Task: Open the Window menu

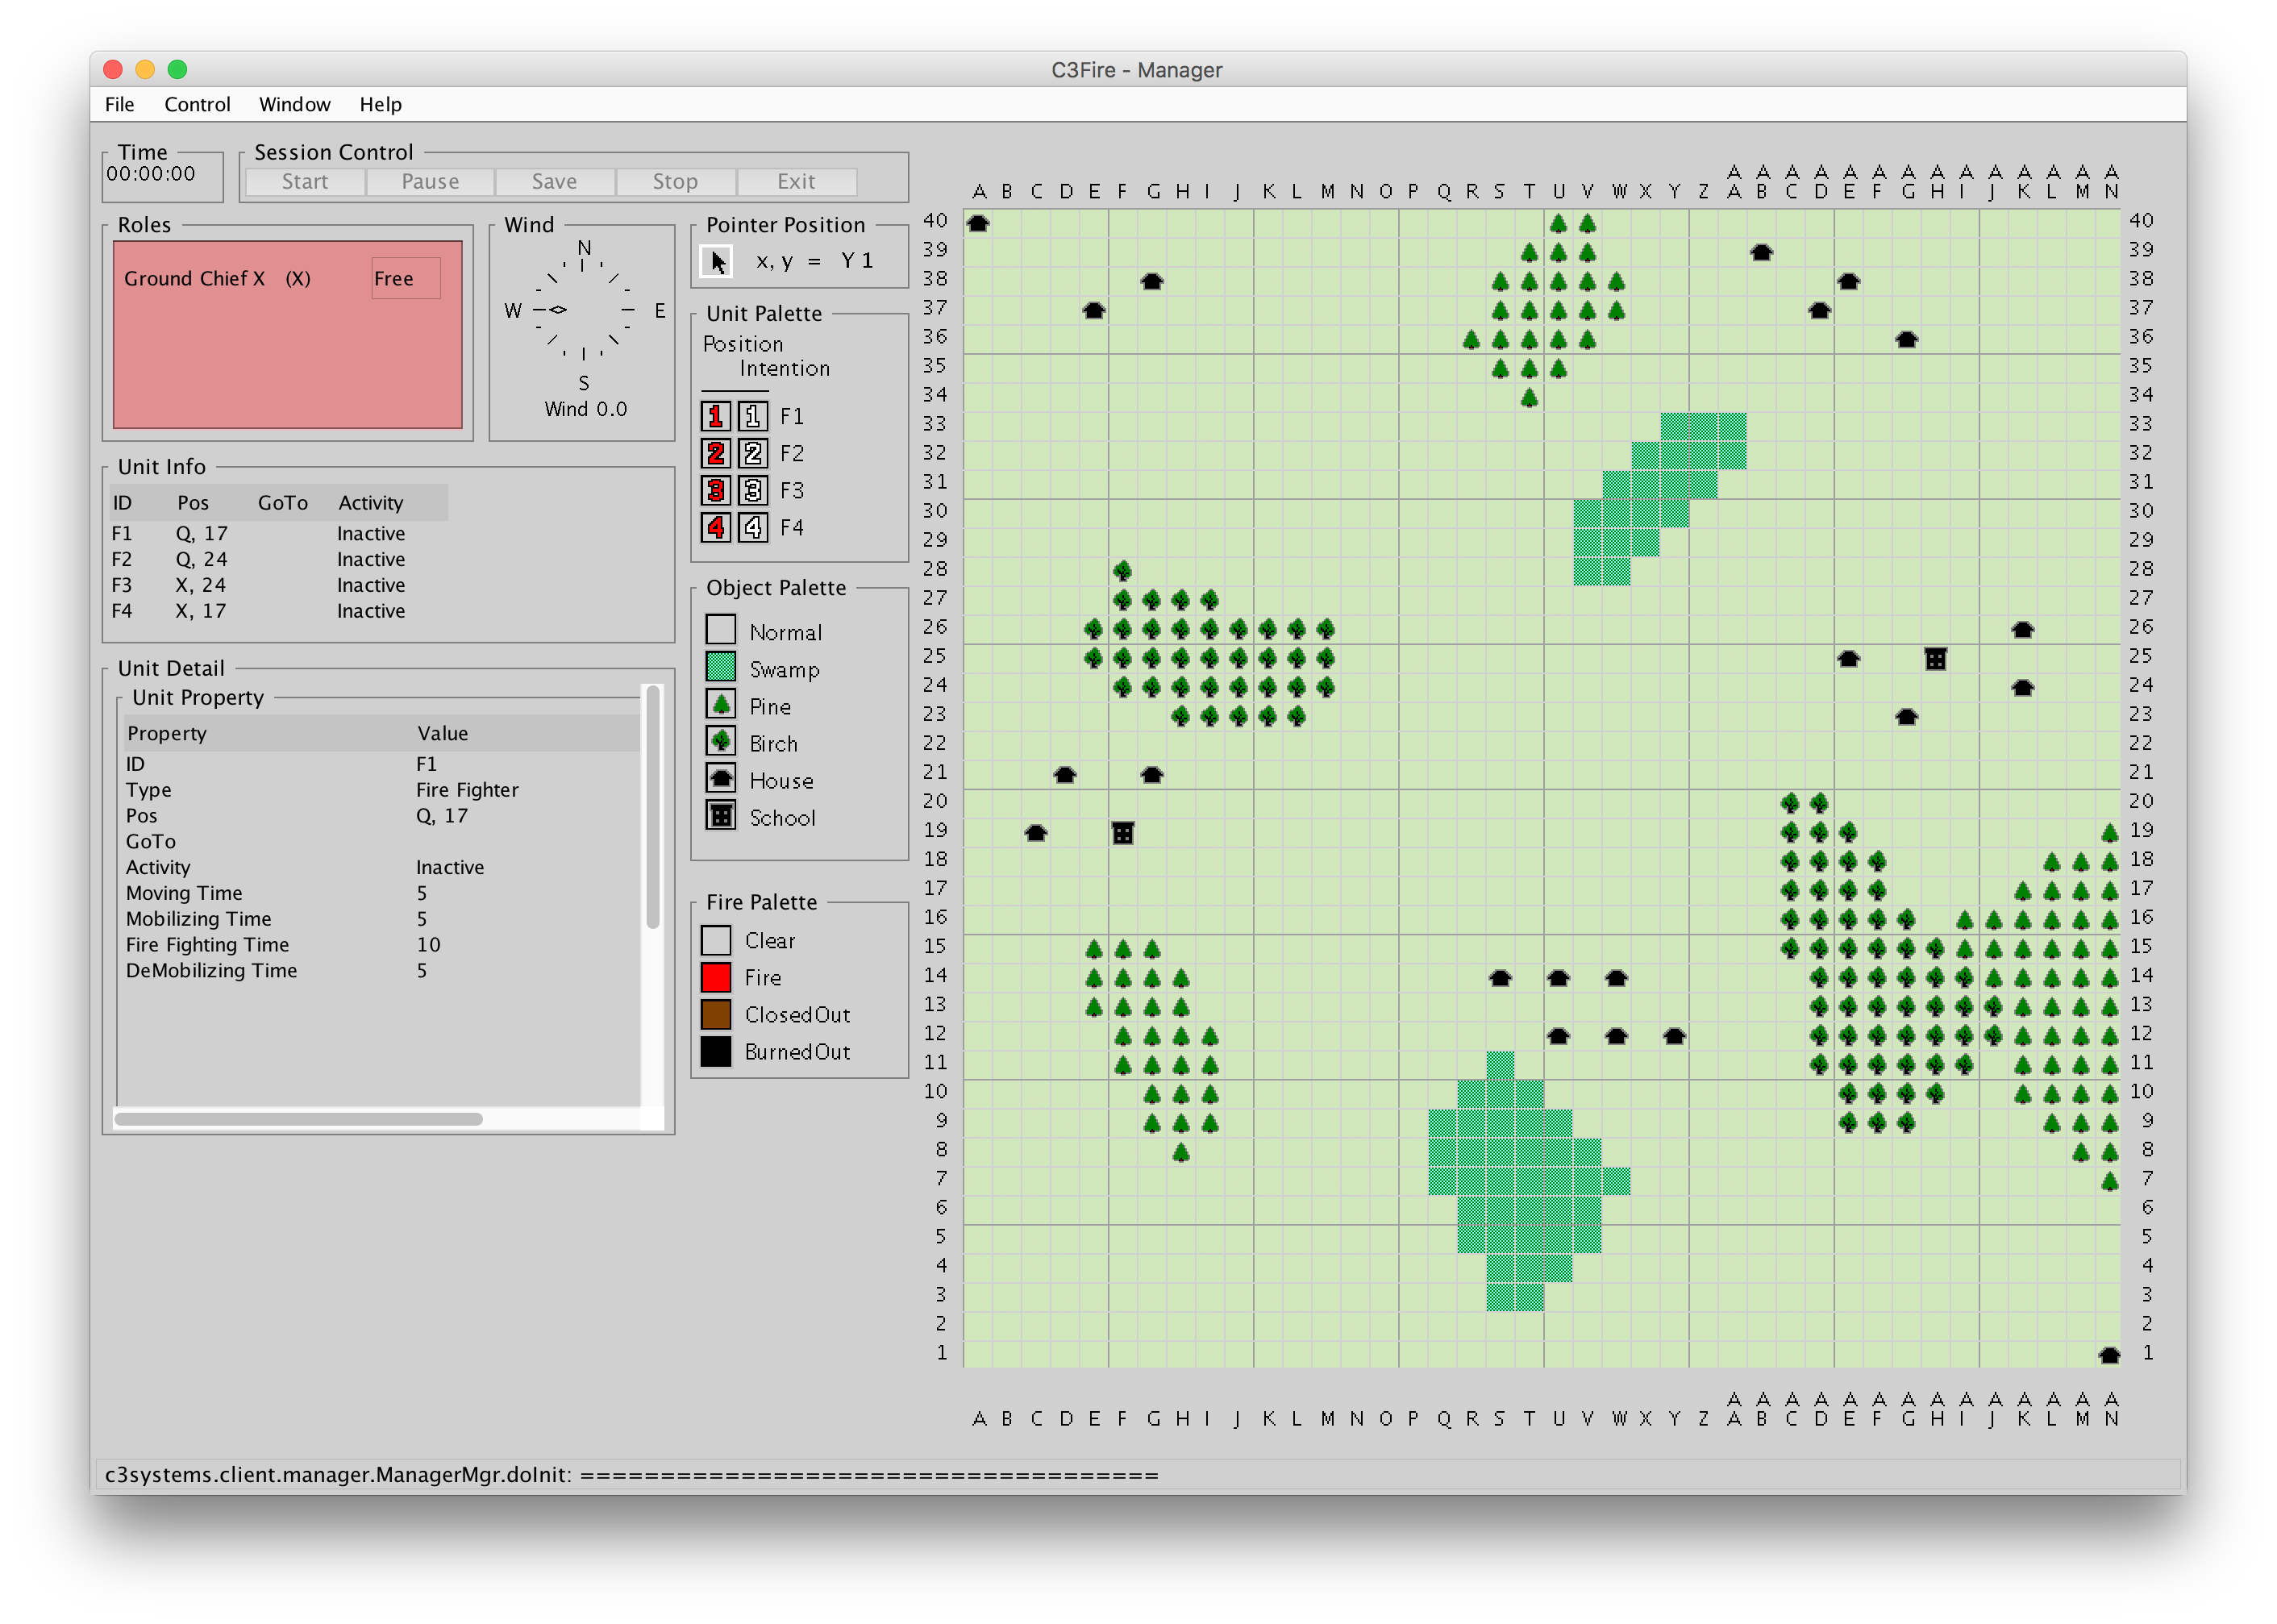Action: tap(294, 104)
